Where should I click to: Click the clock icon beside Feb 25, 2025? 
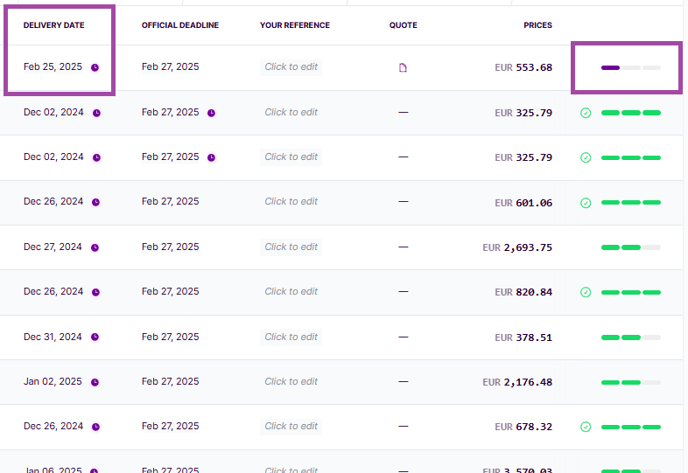pyautogui.click(x=96, y=68)
